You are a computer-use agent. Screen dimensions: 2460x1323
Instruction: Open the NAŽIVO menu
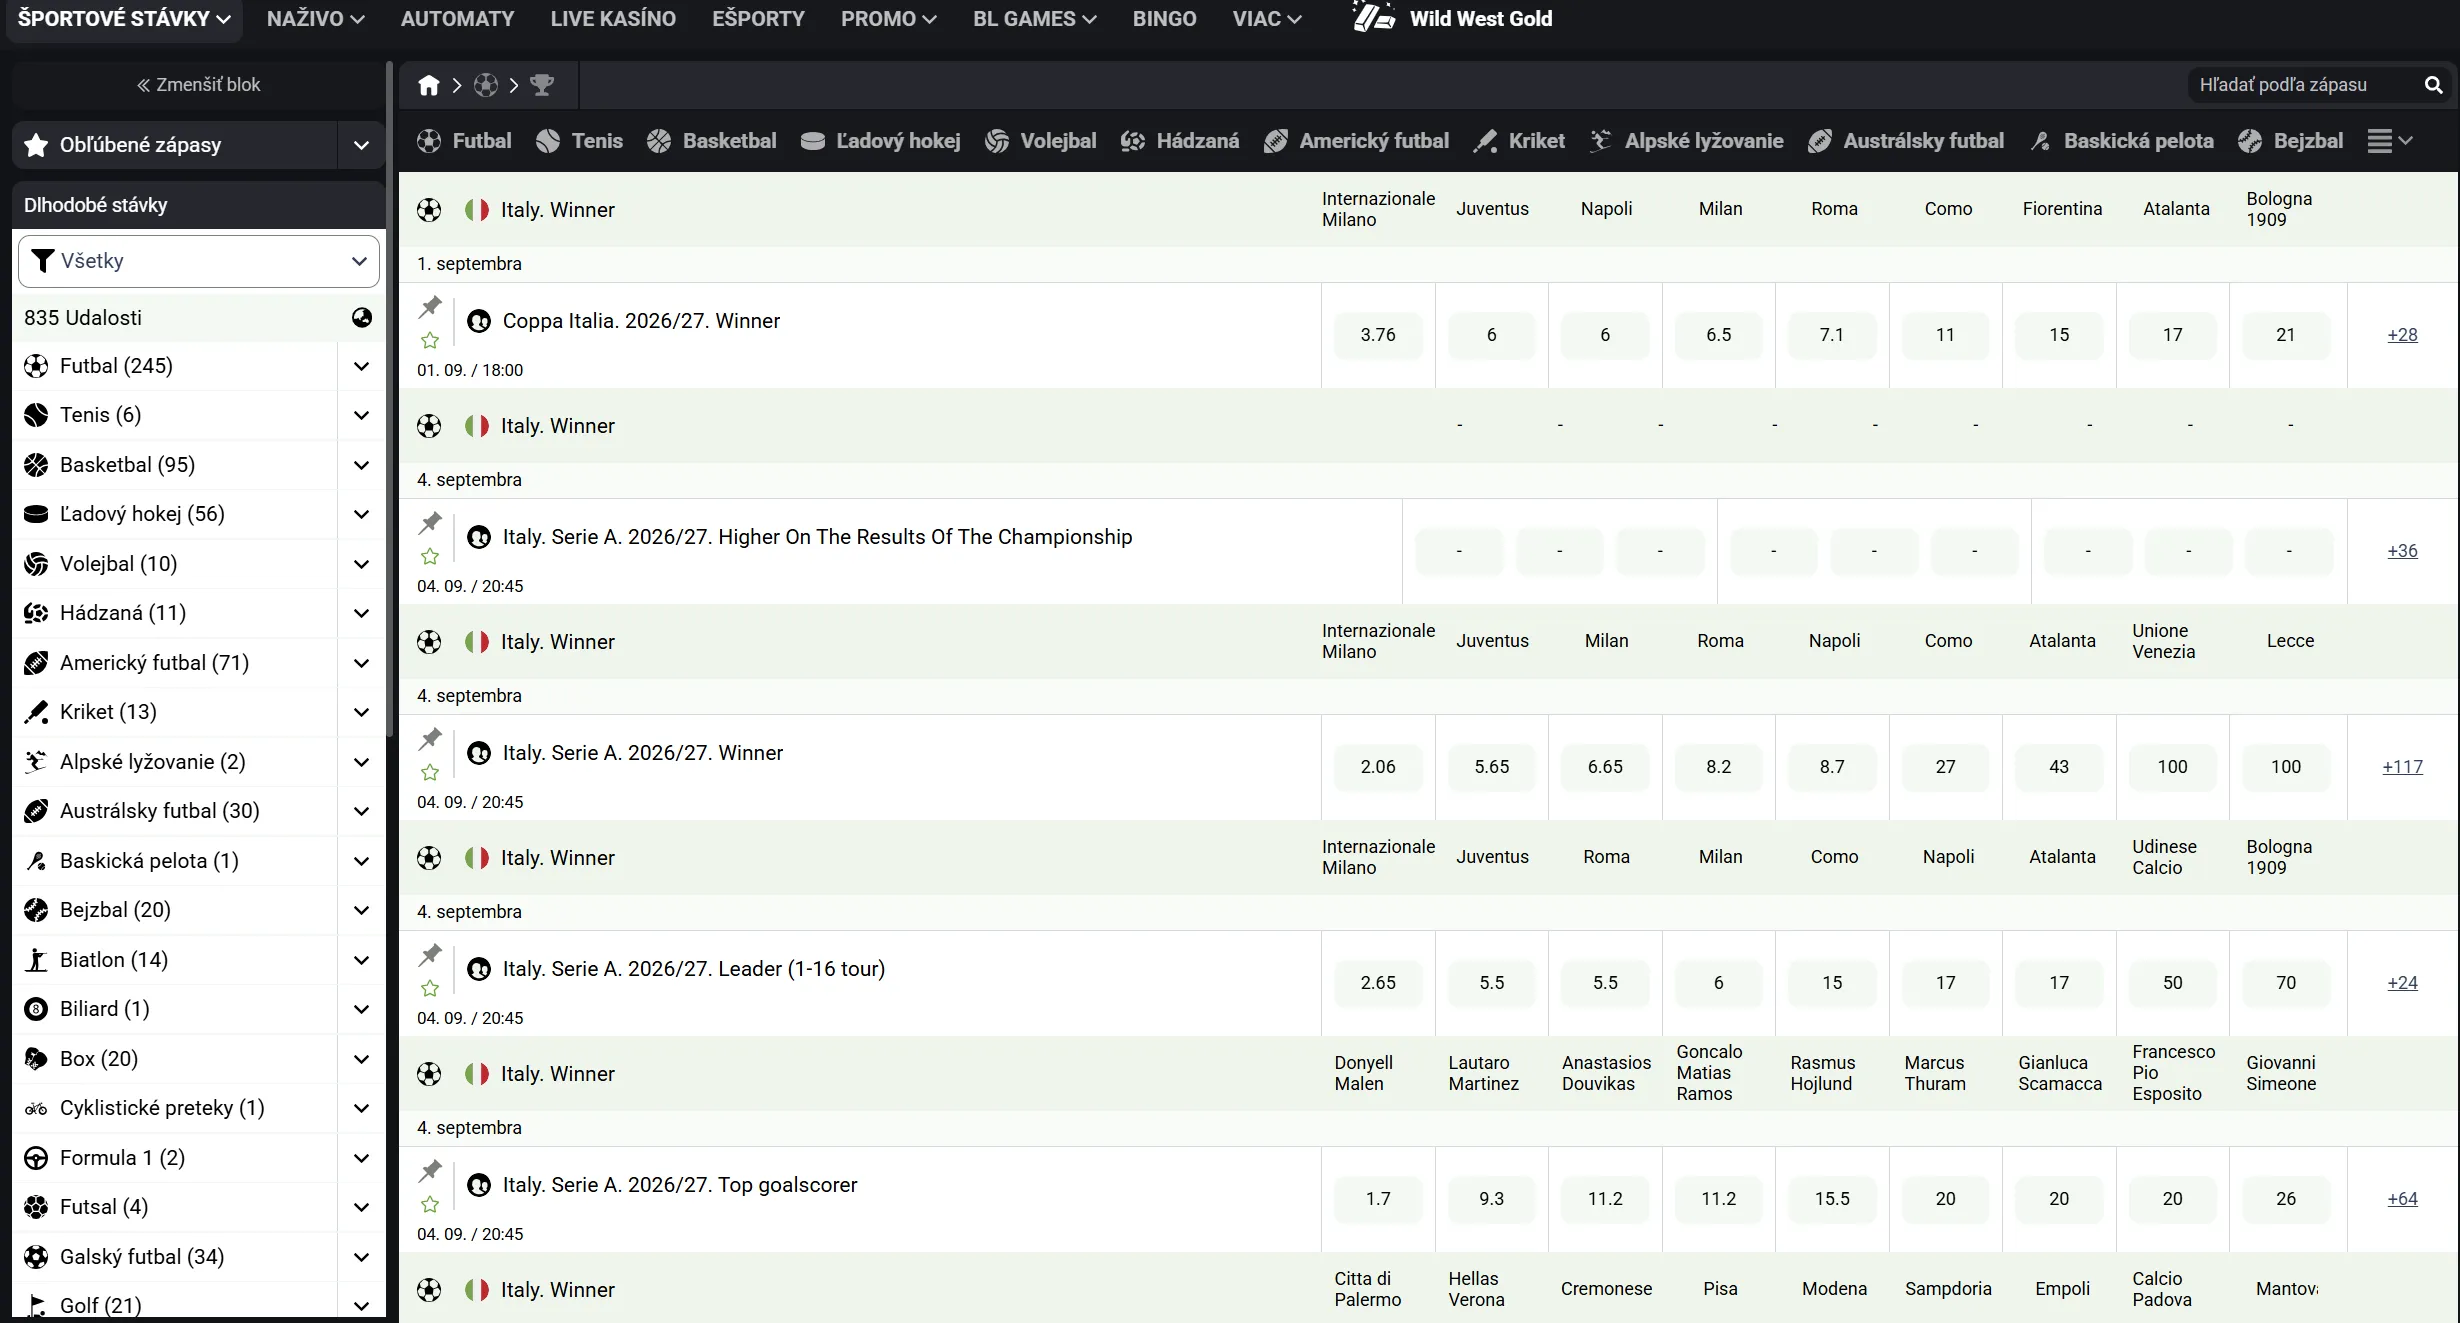[x=315, y=19]
